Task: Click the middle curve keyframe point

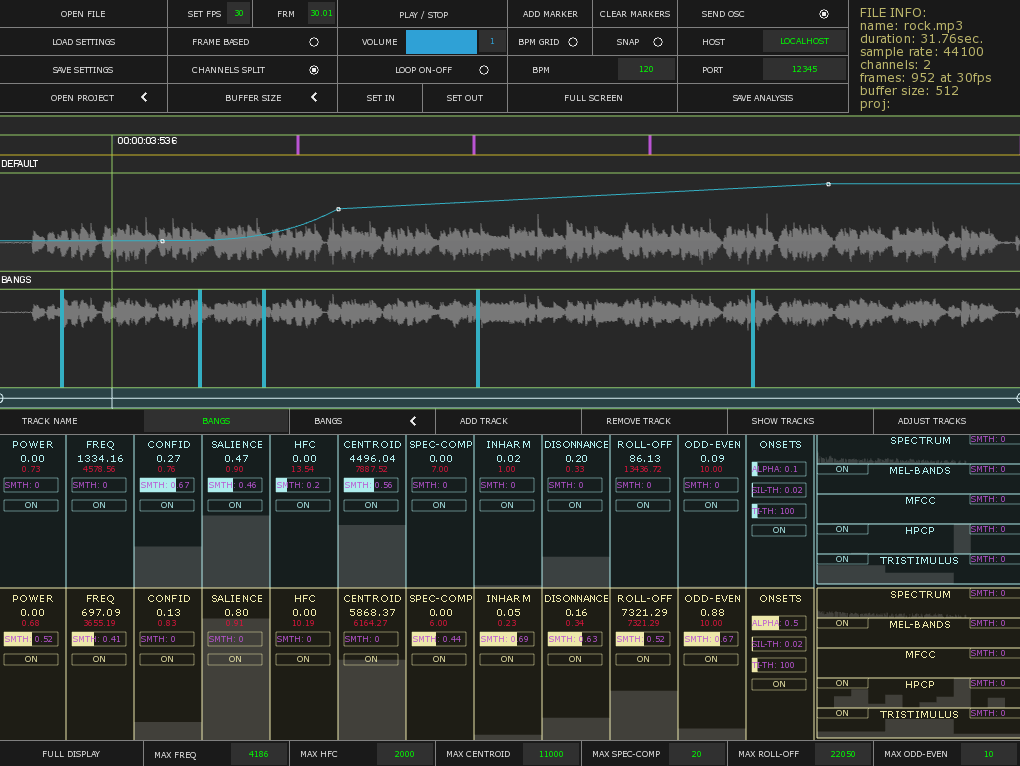Action: [338, 209]
